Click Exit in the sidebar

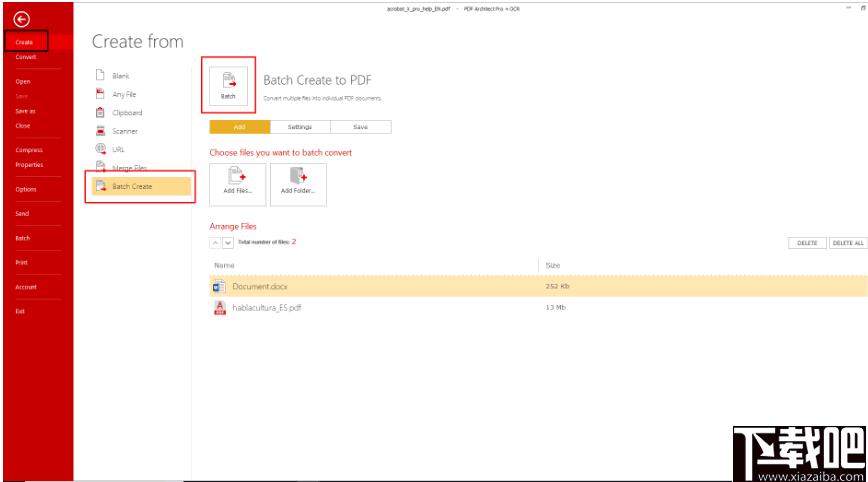tap(20, 311)
